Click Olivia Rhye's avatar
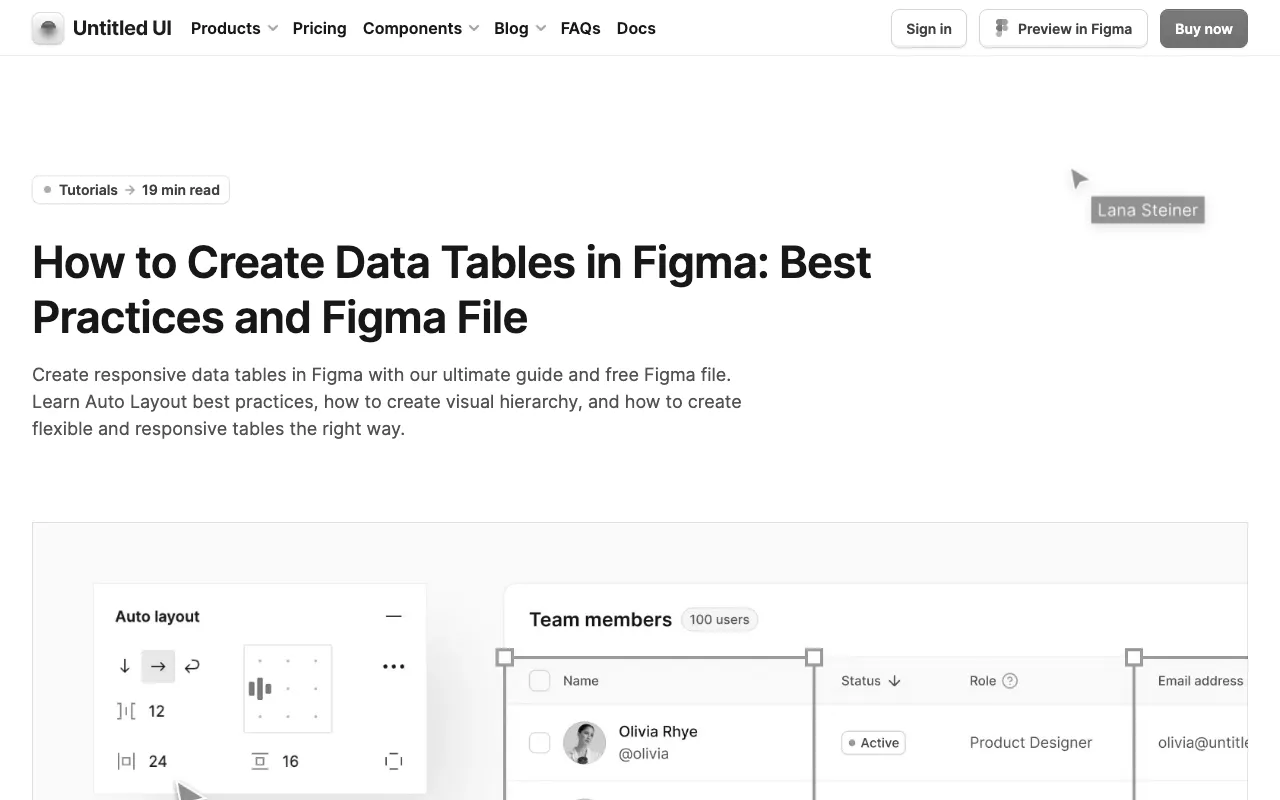Image resolution: width=1280 pixels, height=800 pixels. click(584, 743)
